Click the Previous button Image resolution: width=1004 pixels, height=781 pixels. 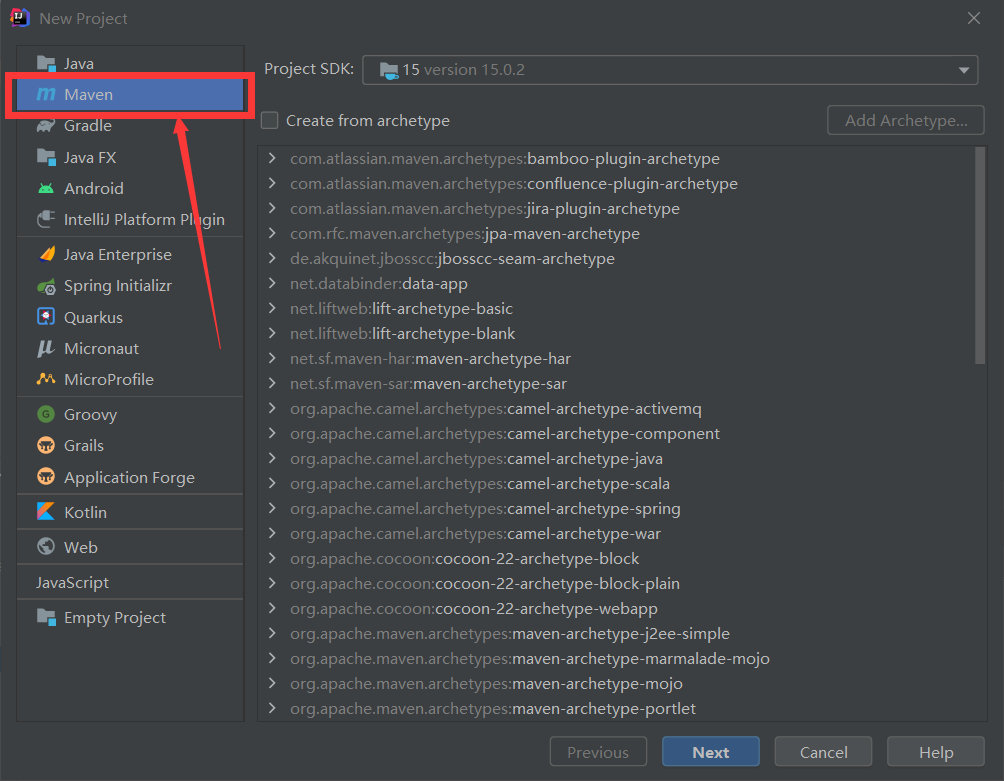click(x=598, y=752)
